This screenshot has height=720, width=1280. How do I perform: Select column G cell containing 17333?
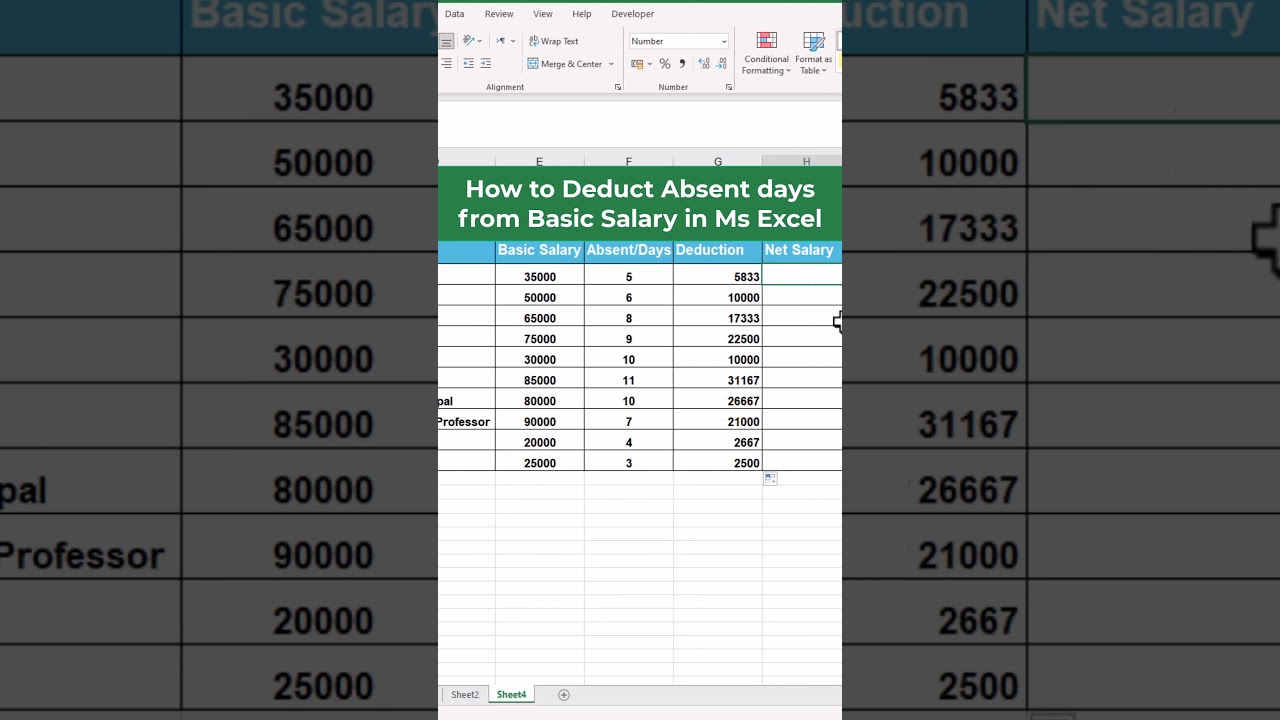pyautogui.click(x=717, y=318)
